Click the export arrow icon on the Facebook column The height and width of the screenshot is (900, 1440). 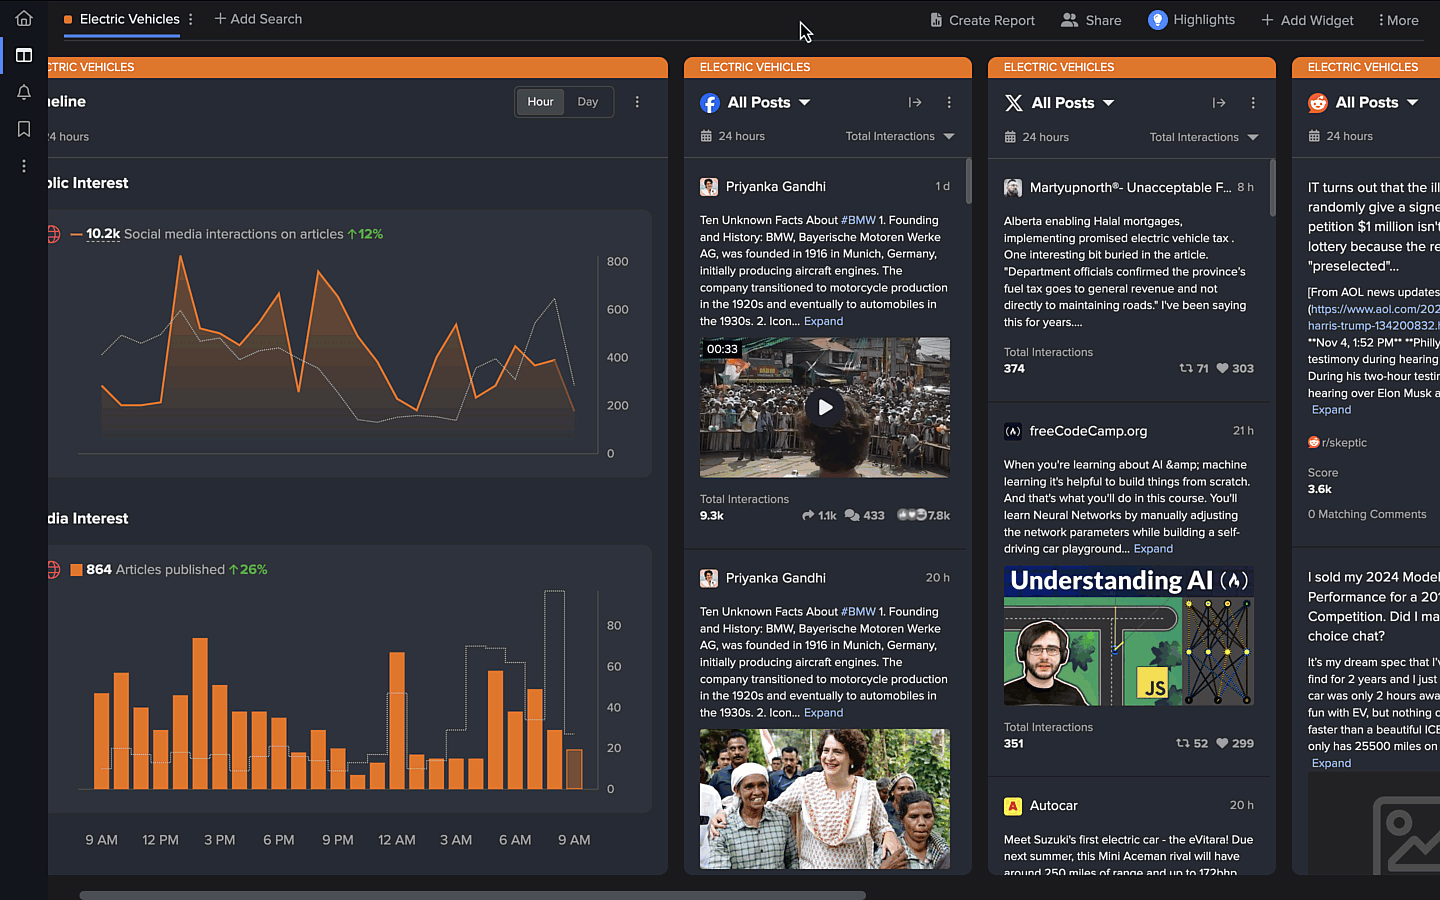914,102
